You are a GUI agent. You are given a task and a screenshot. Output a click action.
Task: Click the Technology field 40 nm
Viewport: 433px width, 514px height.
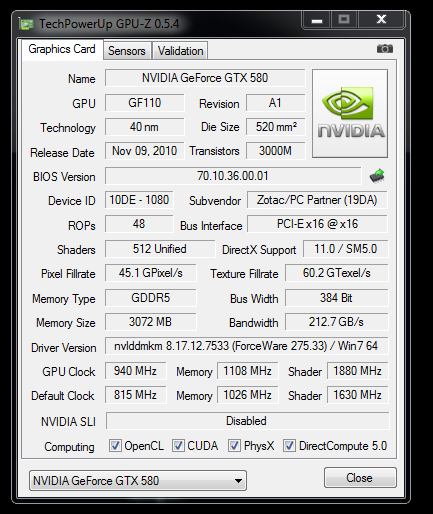coord(145,127)
